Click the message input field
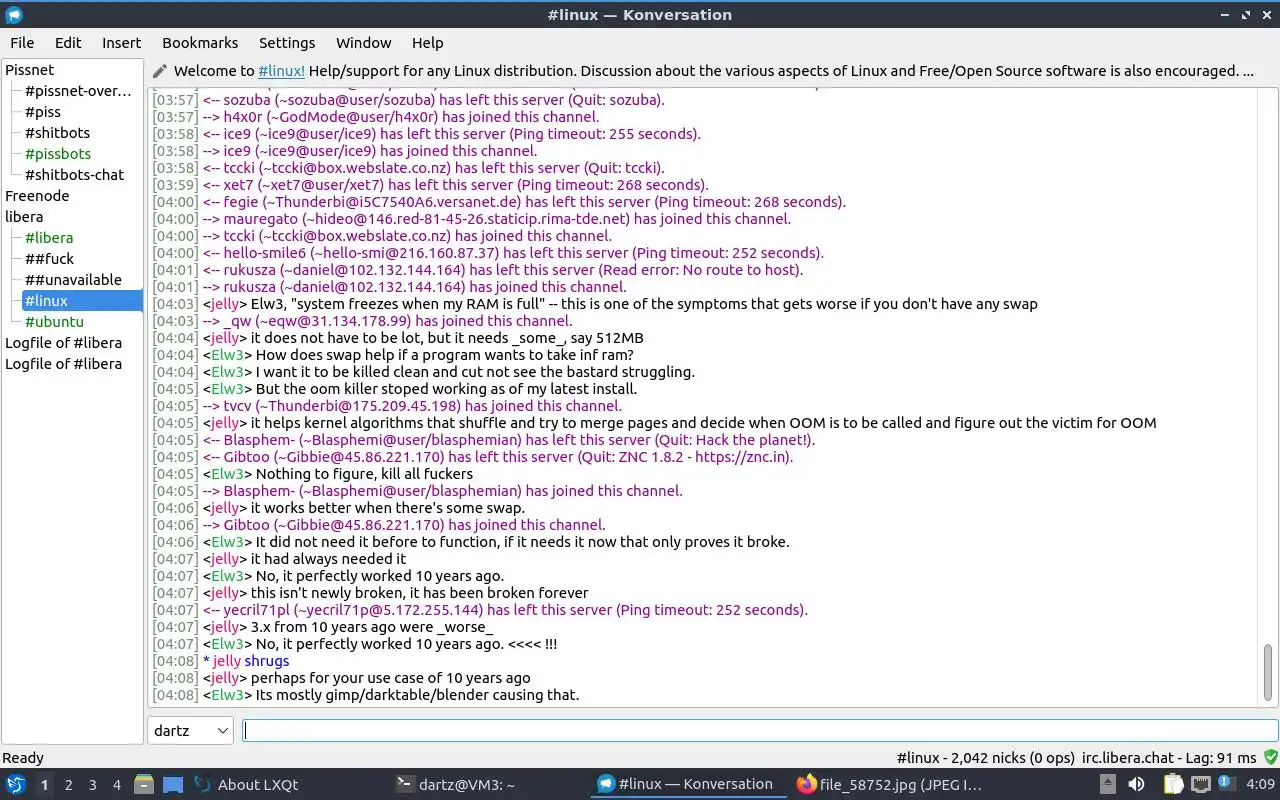This screenshot has width=1280, height=800. (760, 731)
